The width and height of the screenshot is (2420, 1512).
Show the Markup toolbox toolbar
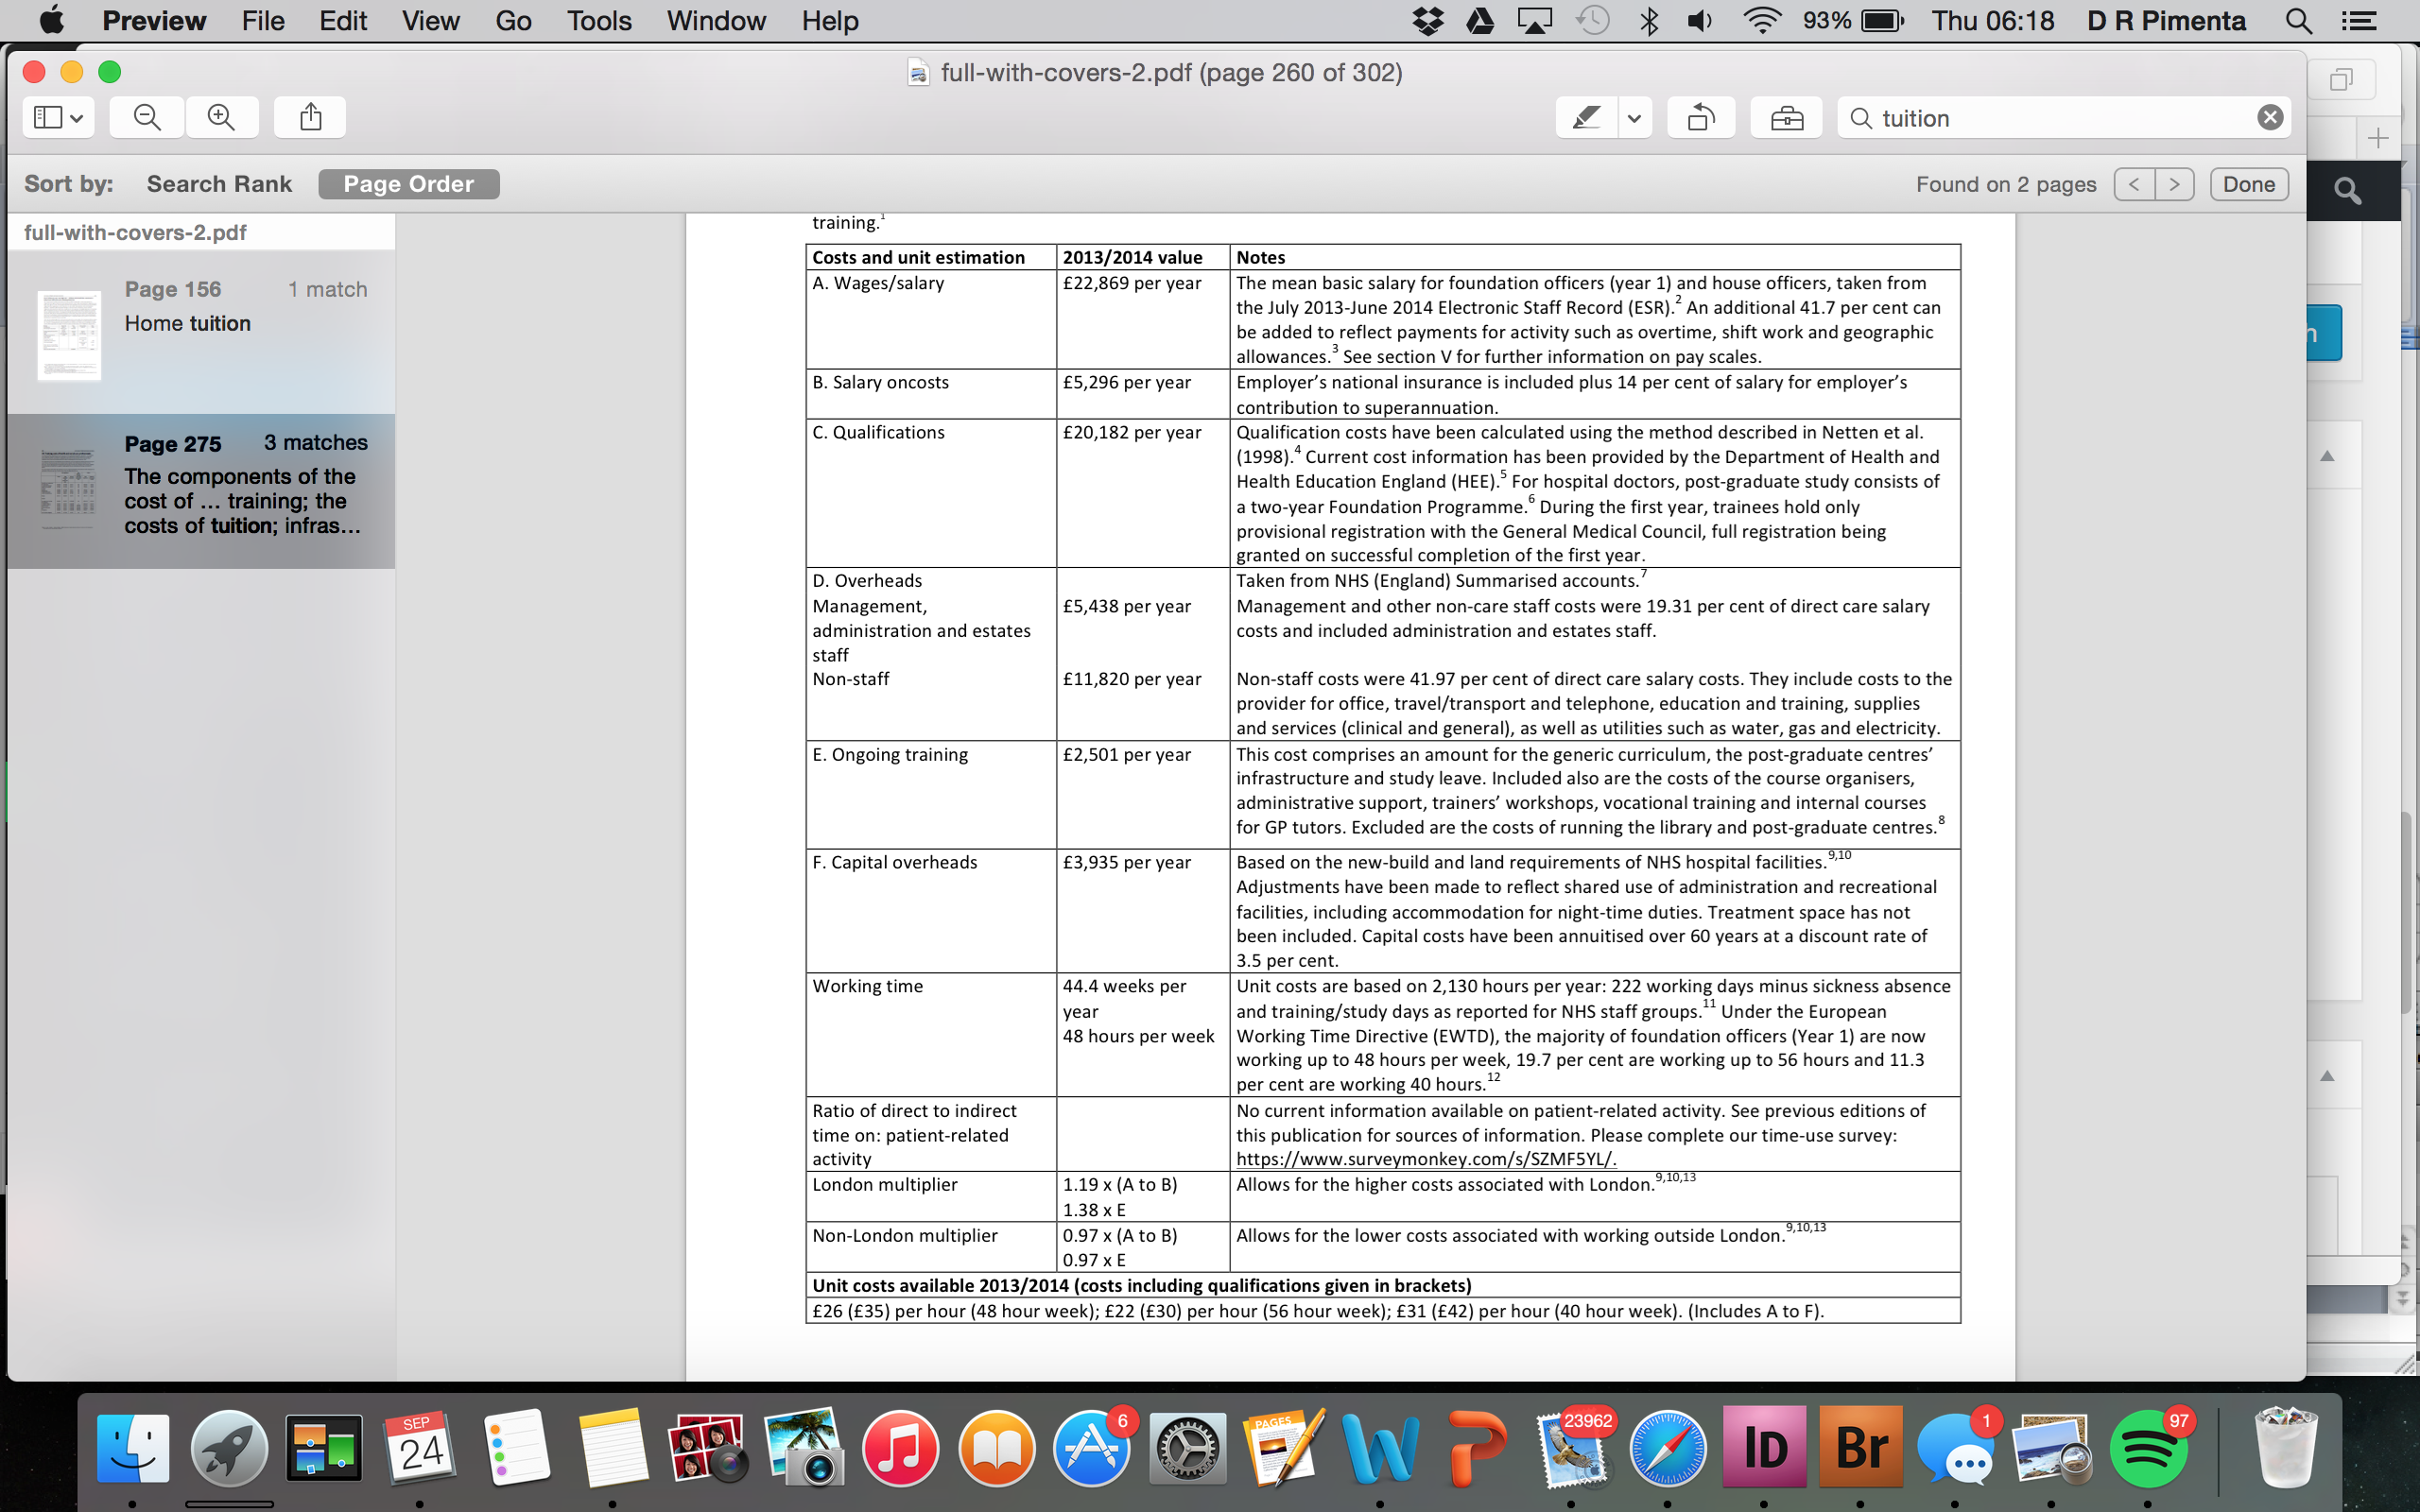coord(1786,118)
